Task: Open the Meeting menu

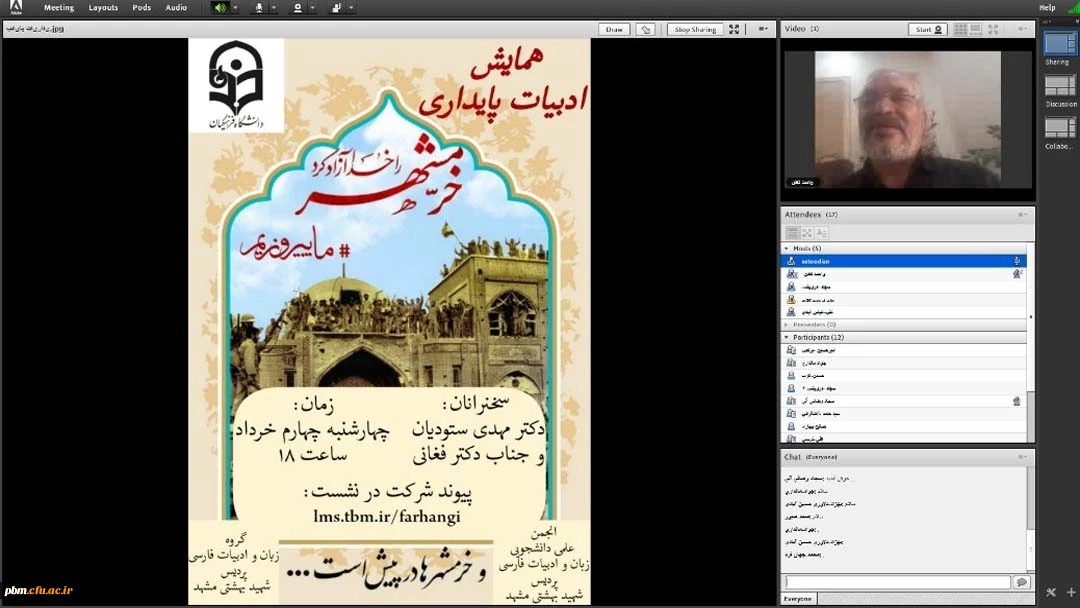Action: coord(59,8)
